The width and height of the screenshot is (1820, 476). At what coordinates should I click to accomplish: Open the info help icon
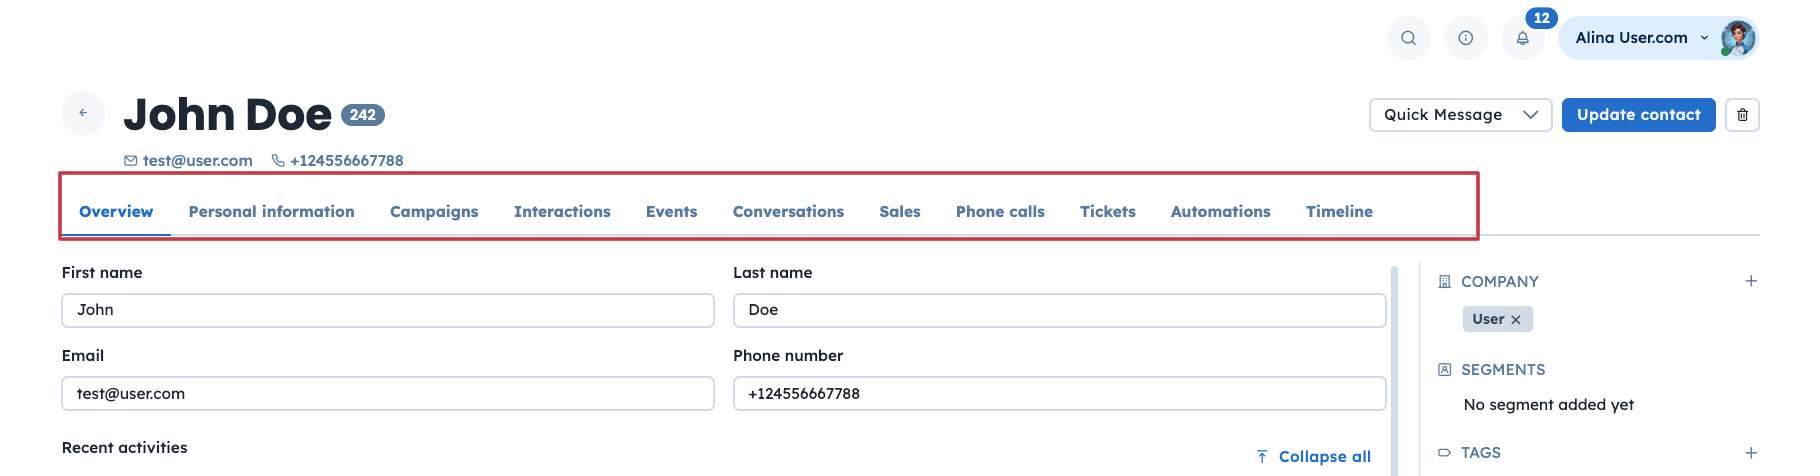(x=1465, y=38)
